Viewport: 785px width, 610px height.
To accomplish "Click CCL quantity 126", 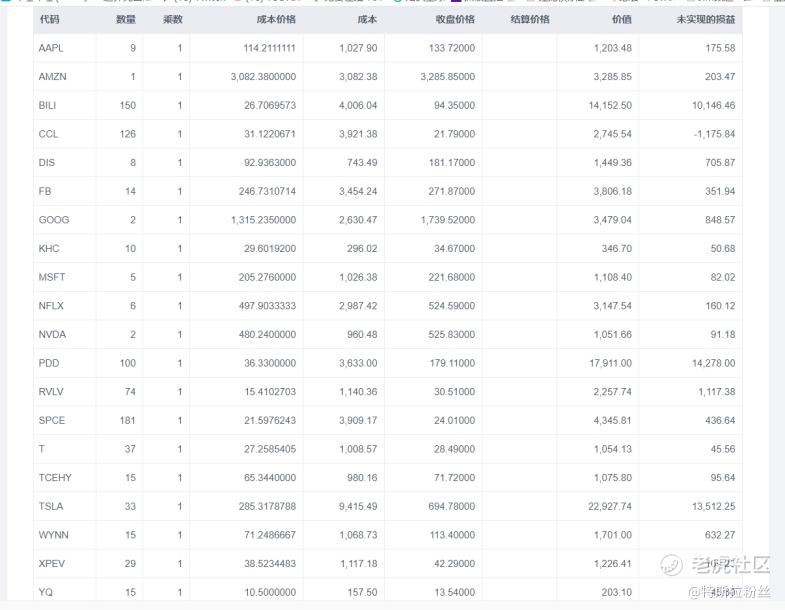I will coord(128,134).
